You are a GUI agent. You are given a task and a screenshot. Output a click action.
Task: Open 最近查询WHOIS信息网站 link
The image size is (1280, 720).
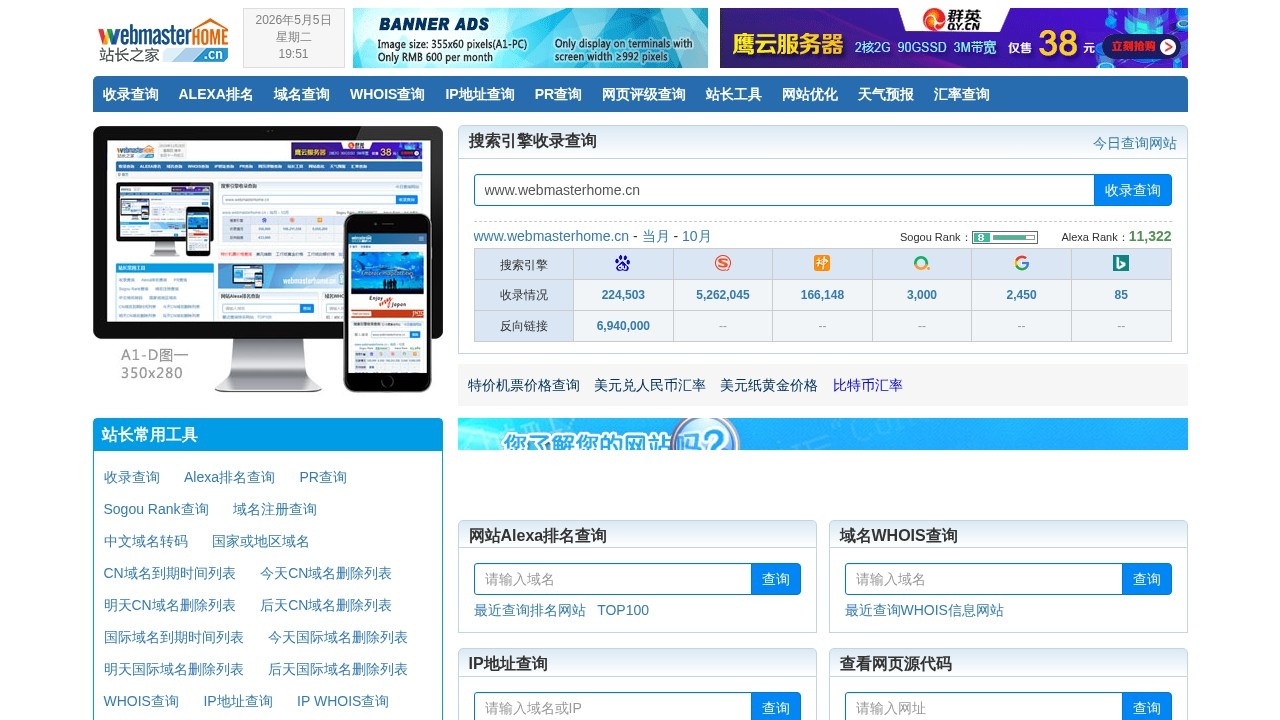tap(924, 610)
